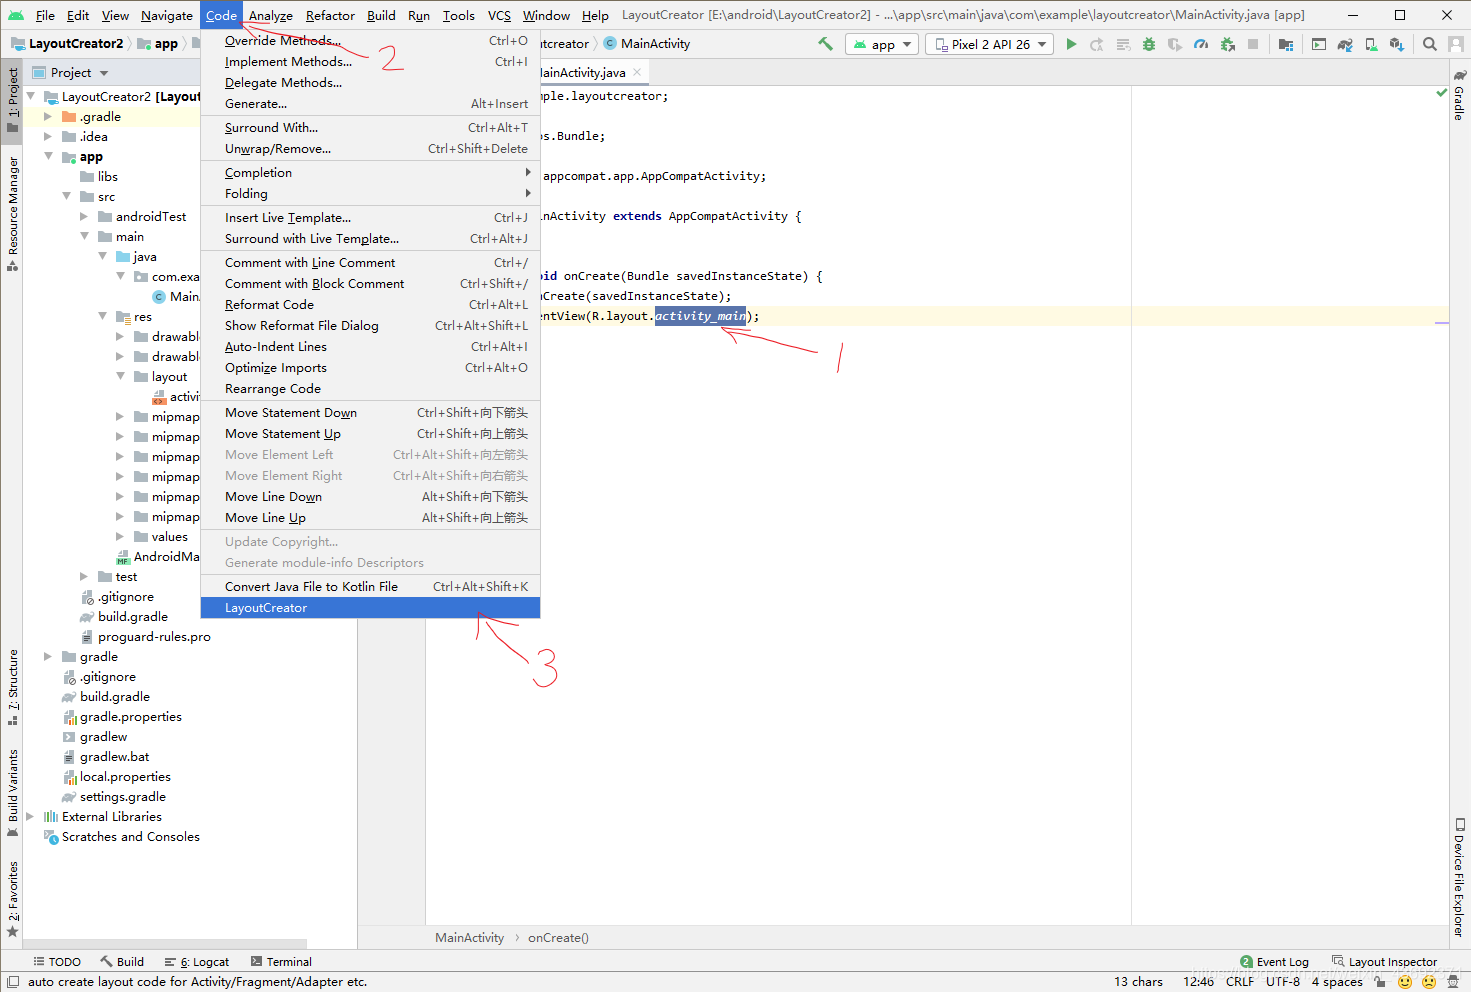
Task: Choose Optimize Imports menu entry
Action: (370, 368)
